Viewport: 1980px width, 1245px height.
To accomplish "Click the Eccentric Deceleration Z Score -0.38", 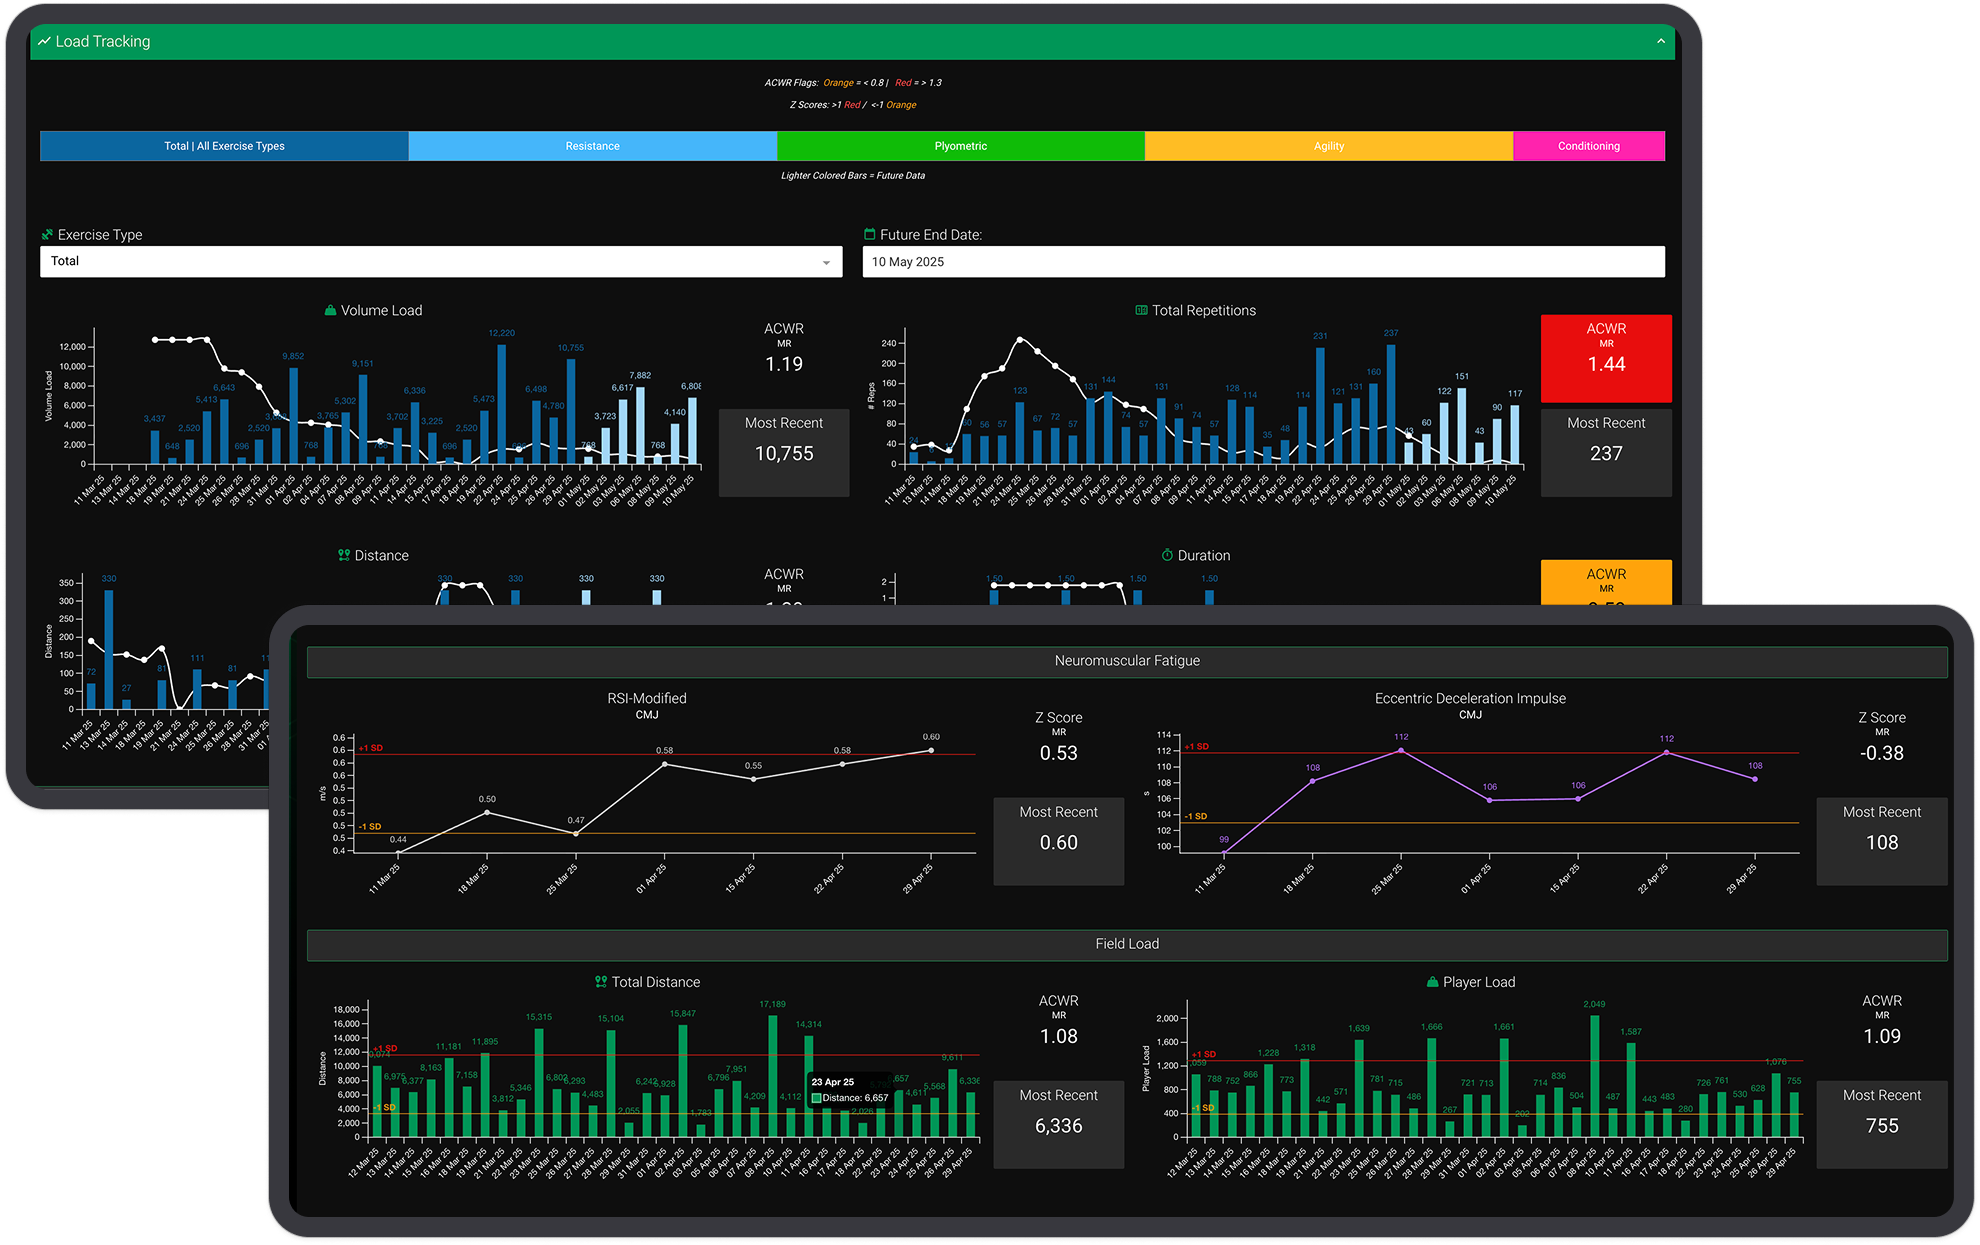I will 1882,753.
